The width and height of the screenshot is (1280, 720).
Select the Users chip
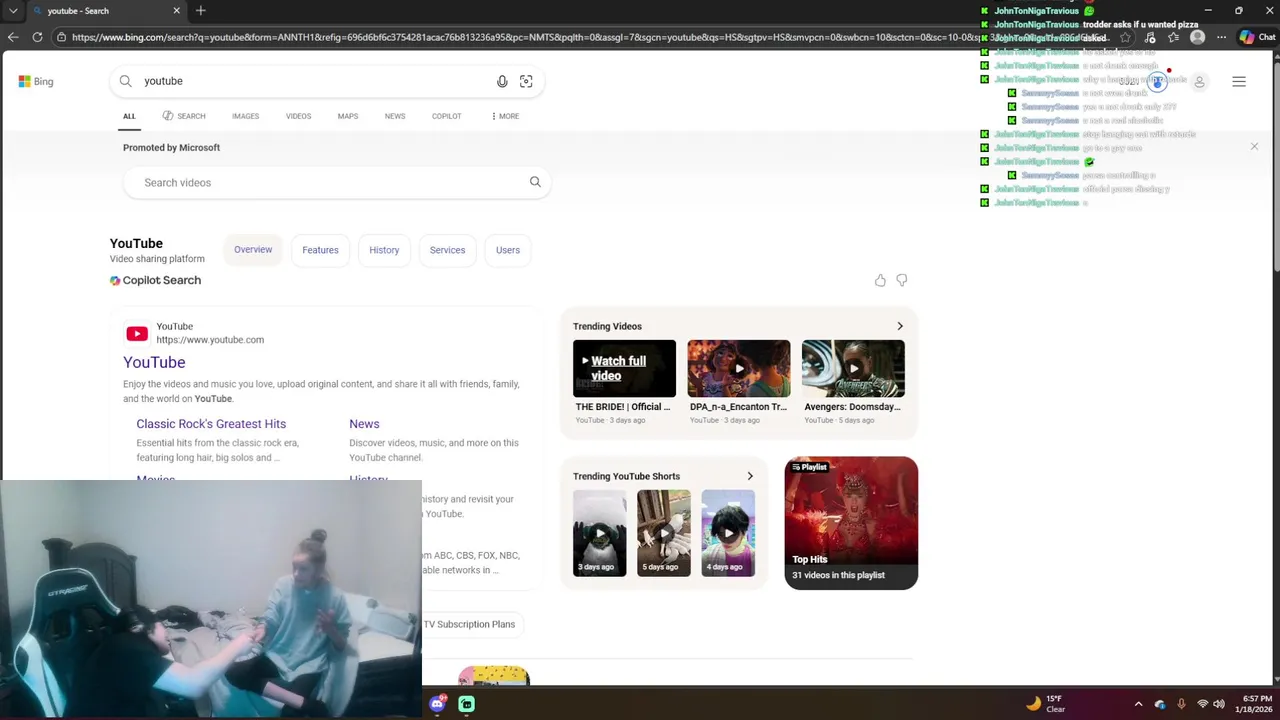[x=508, y=250]
